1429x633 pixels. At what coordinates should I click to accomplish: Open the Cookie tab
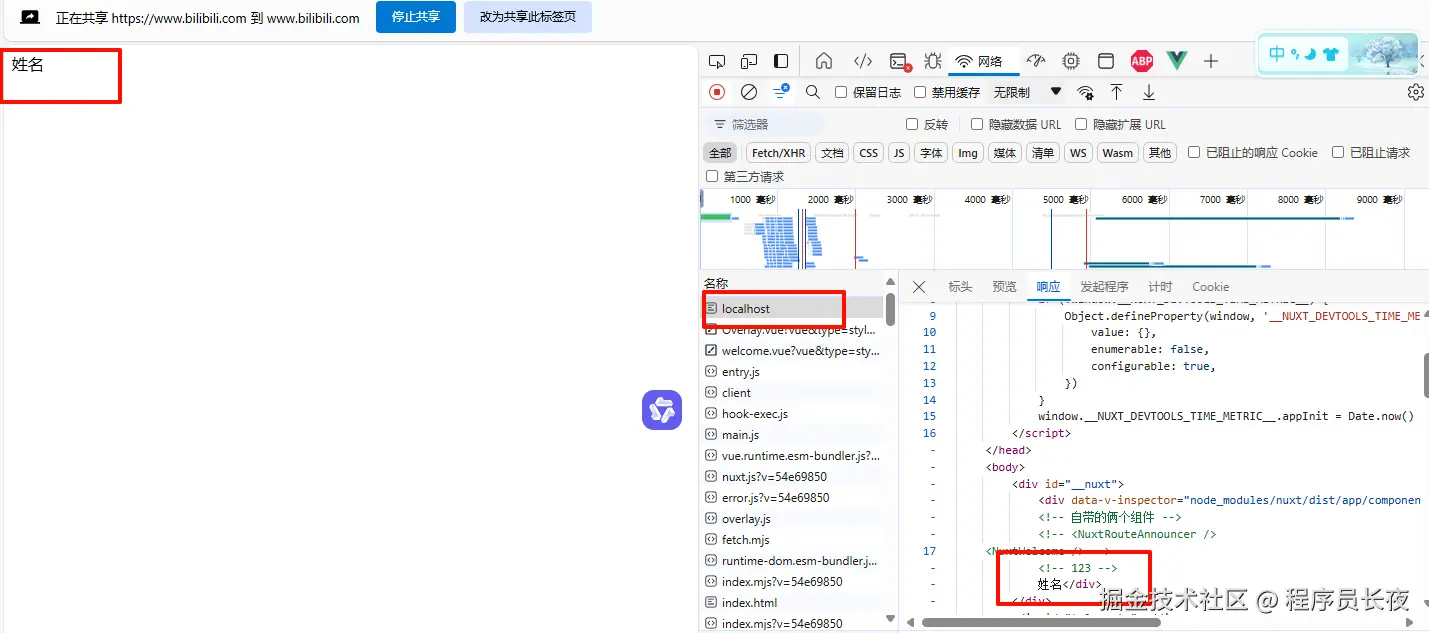point(1210,287)
